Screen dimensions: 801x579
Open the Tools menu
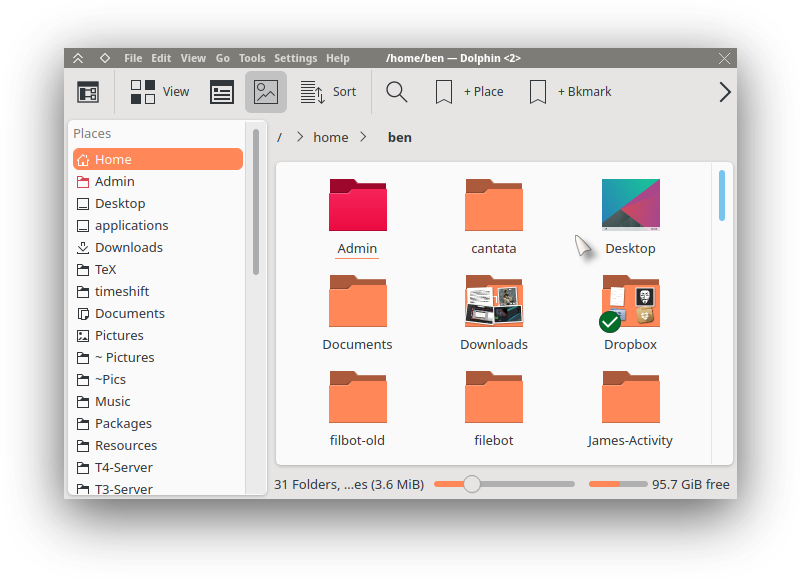pos(252,58)
